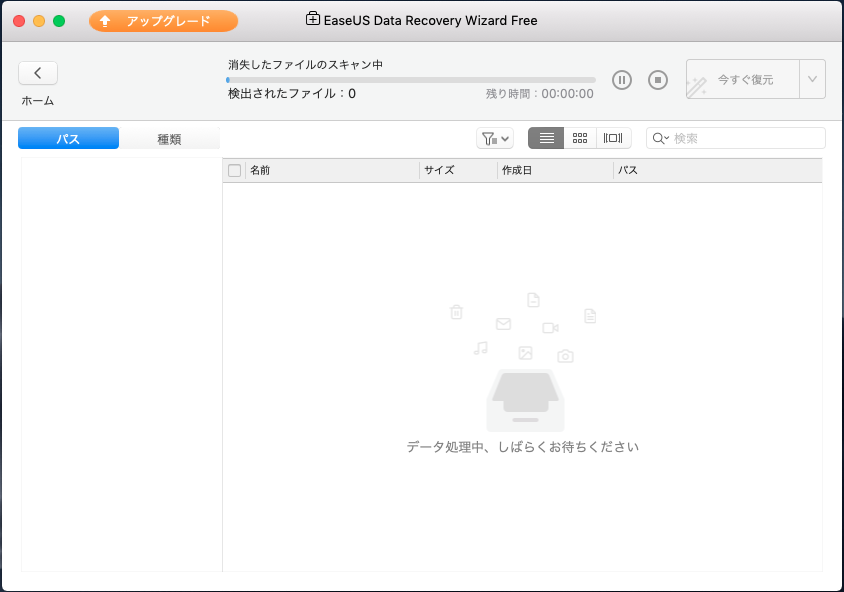
Task: Click the upward arrow icon on upgrade button
Action: pyautogui.click(x=105, y=21)
